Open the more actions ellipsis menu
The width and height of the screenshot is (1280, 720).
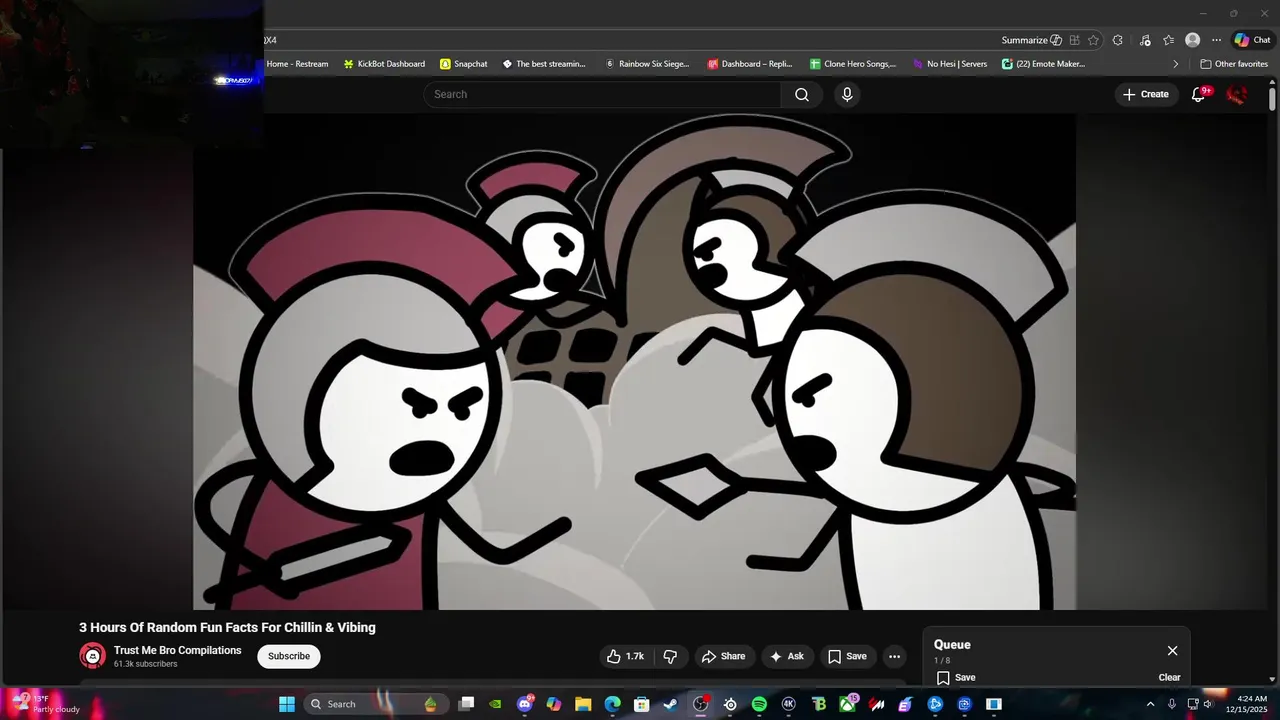[x=895, y=656]
